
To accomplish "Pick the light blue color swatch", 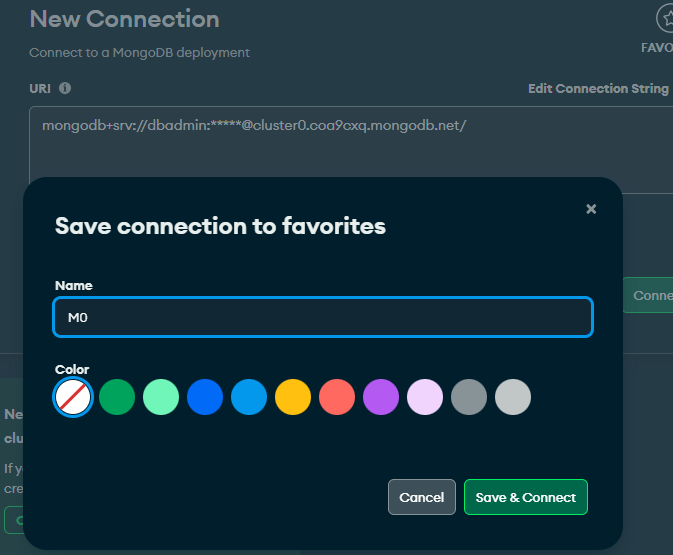I will pyautogui.click(x=249, y=397).
